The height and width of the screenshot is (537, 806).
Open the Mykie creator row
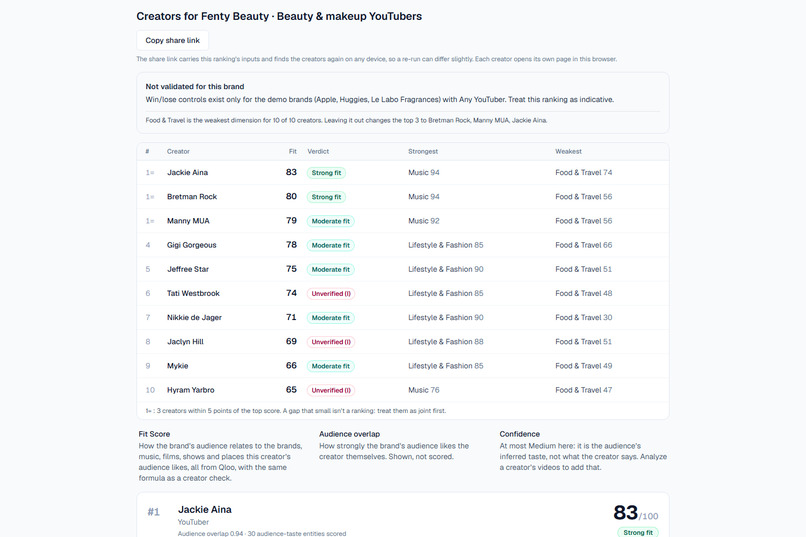coord(402,366)
